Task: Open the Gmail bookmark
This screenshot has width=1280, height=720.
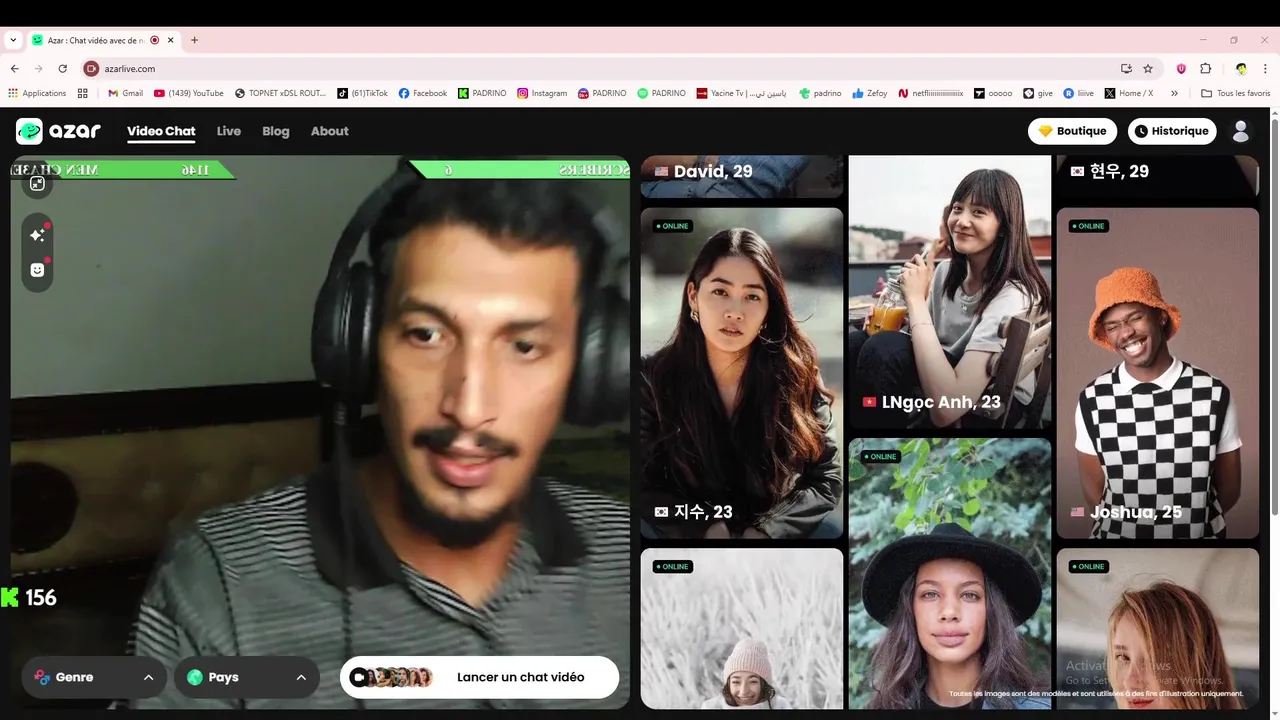Action: tap(125, 93)
